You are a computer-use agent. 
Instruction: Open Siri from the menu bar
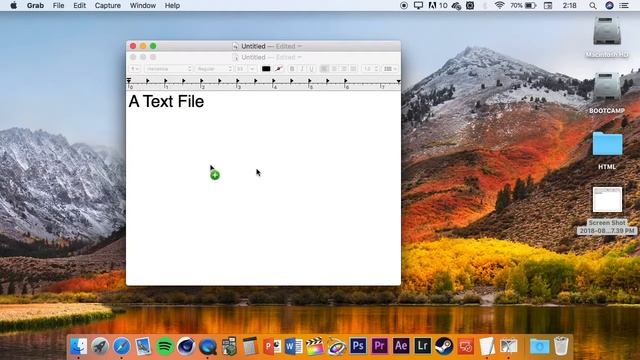click(x=609, y=6)
